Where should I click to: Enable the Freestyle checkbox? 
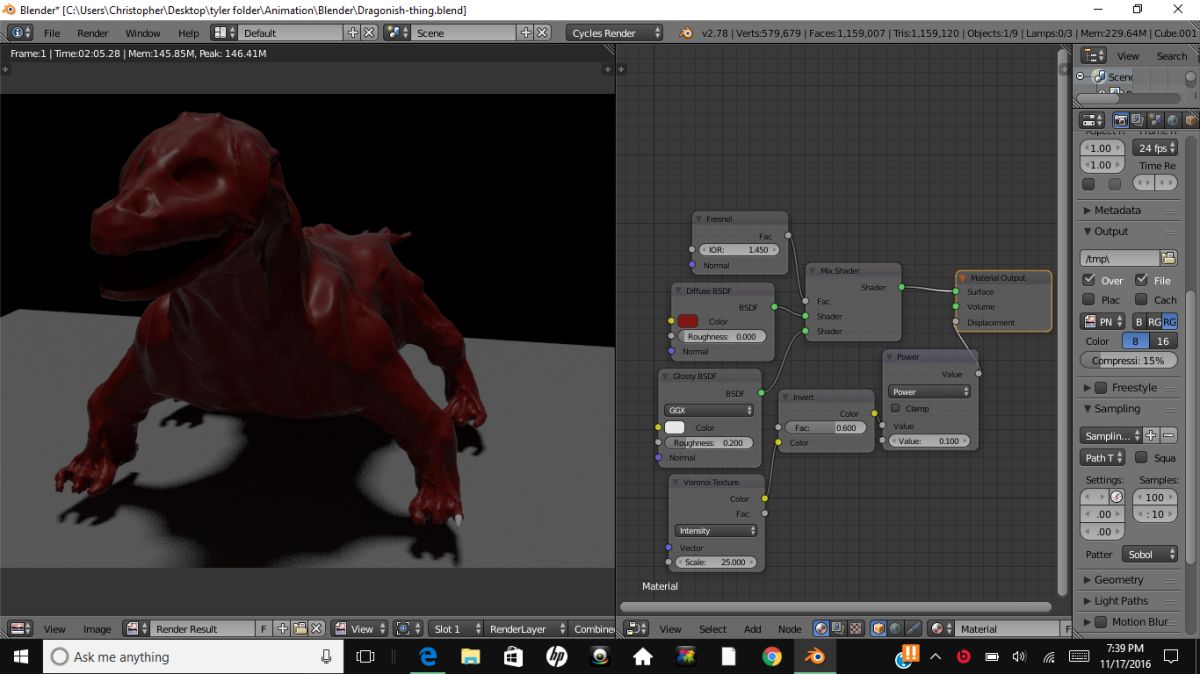pos(1101,388)
